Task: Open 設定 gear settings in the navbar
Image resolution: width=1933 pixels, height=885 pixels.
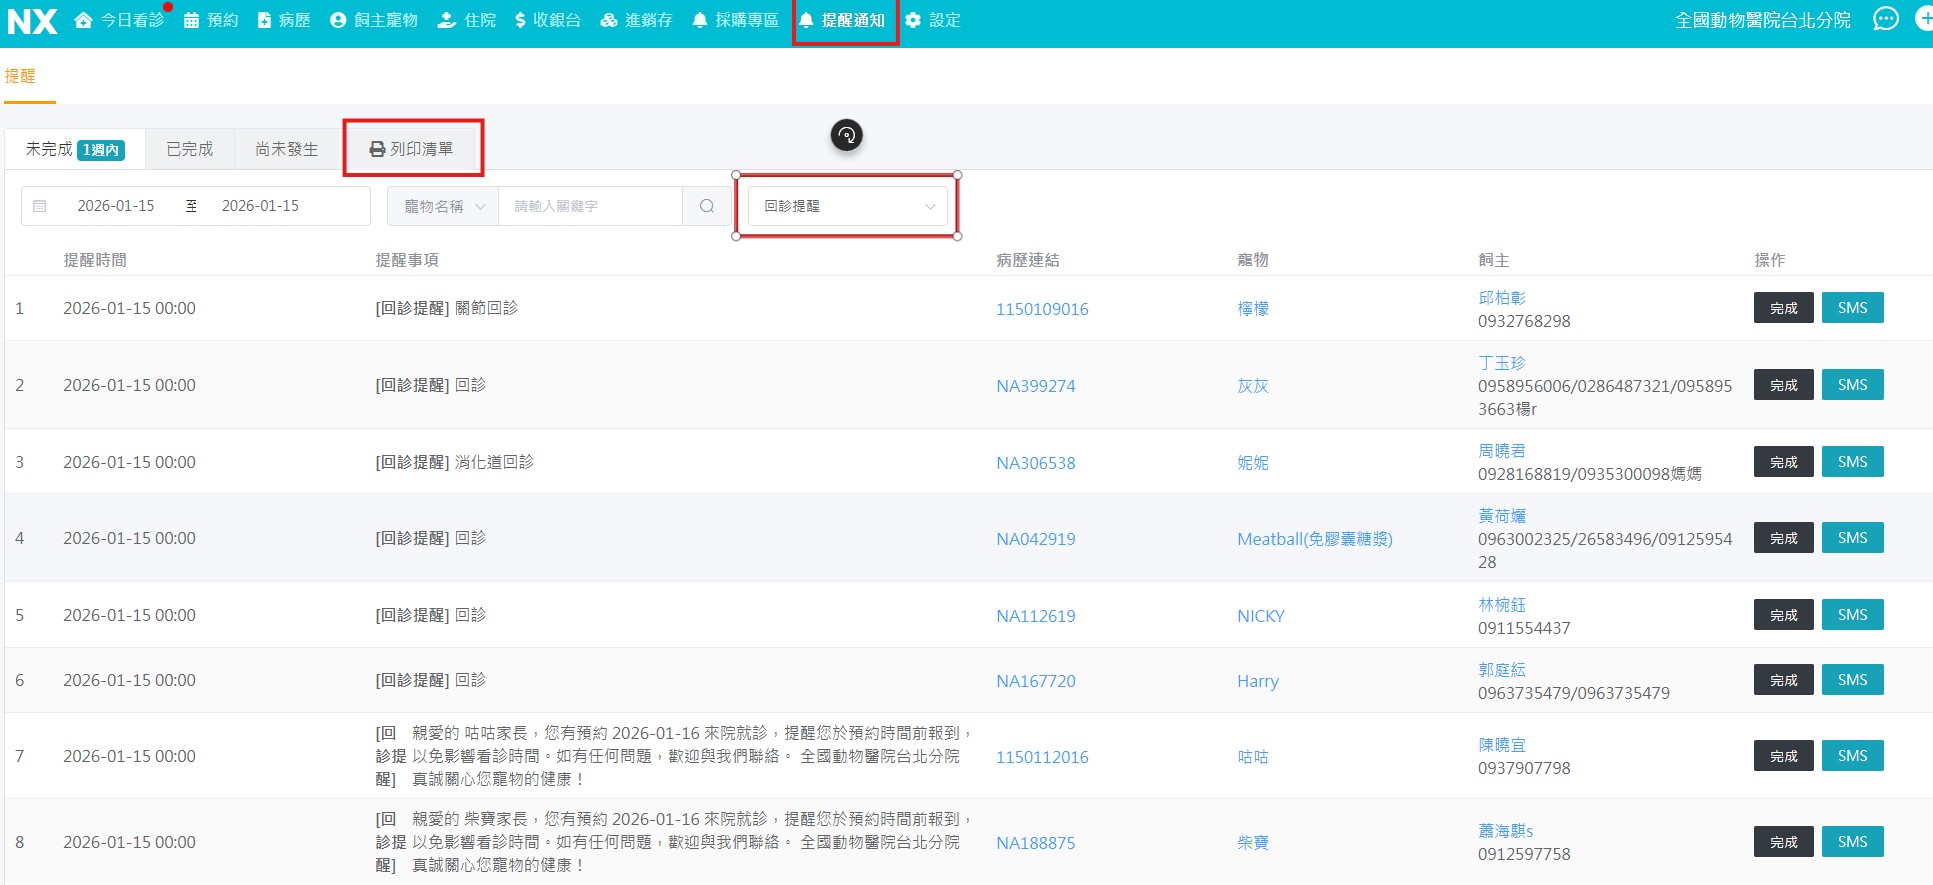Action: coord(932,20)
